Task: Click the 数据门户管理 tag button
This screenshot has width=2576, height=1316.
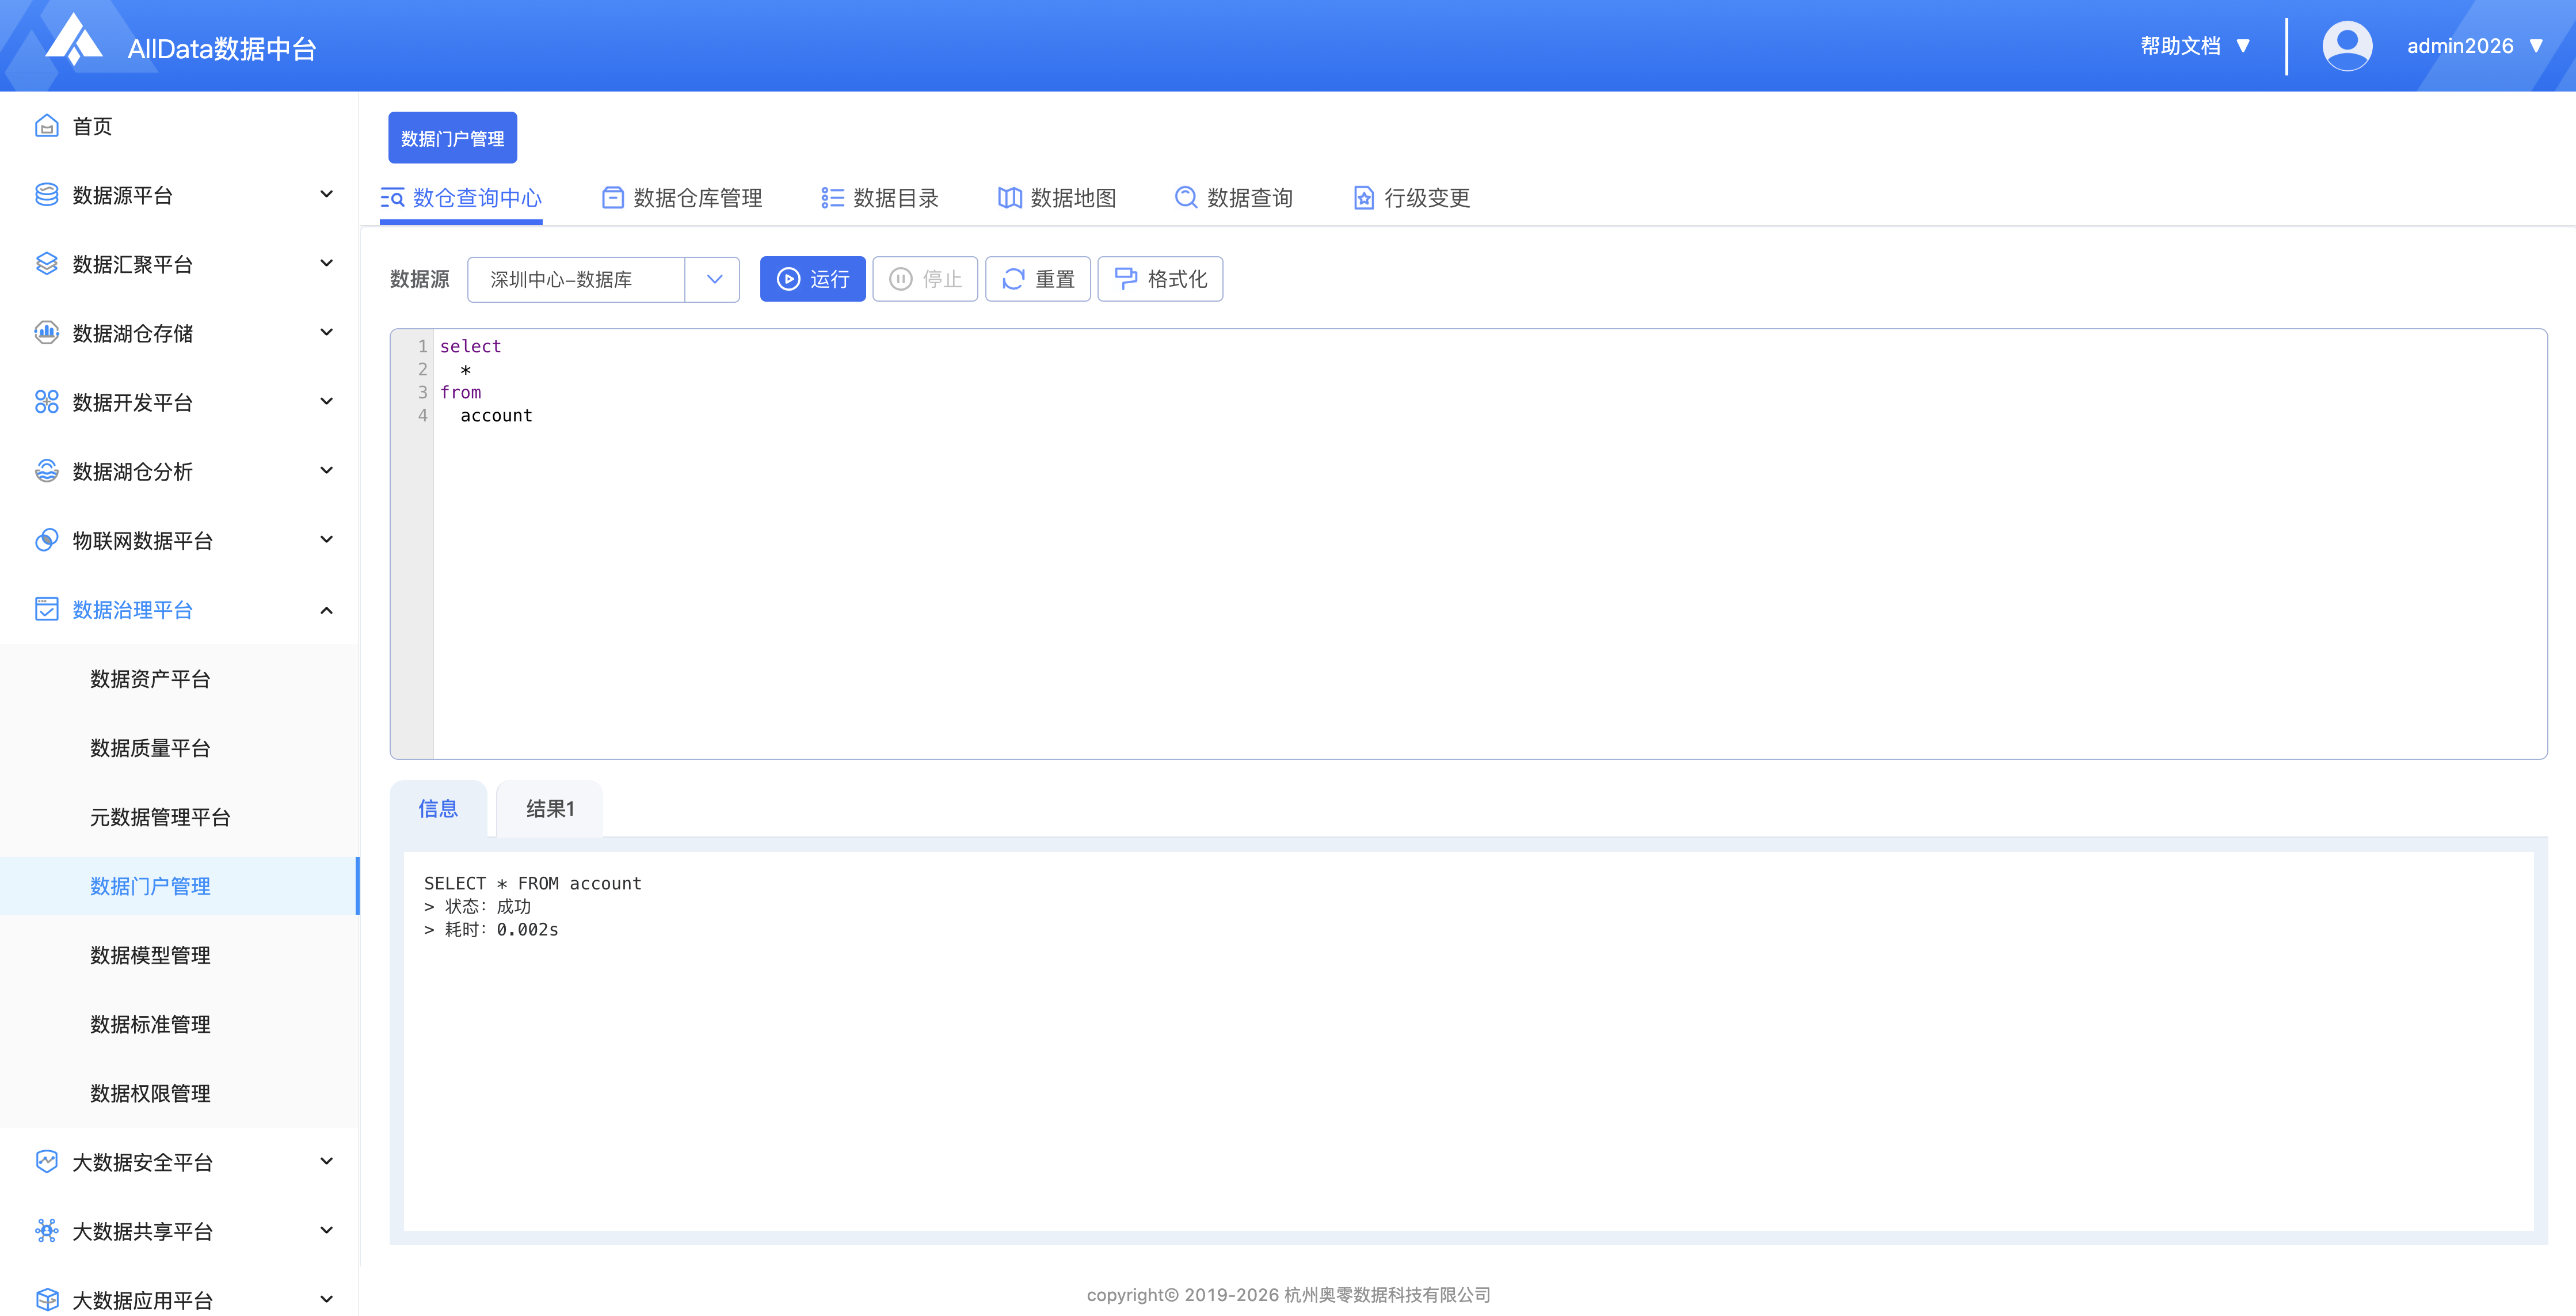Action: point(453,138)
